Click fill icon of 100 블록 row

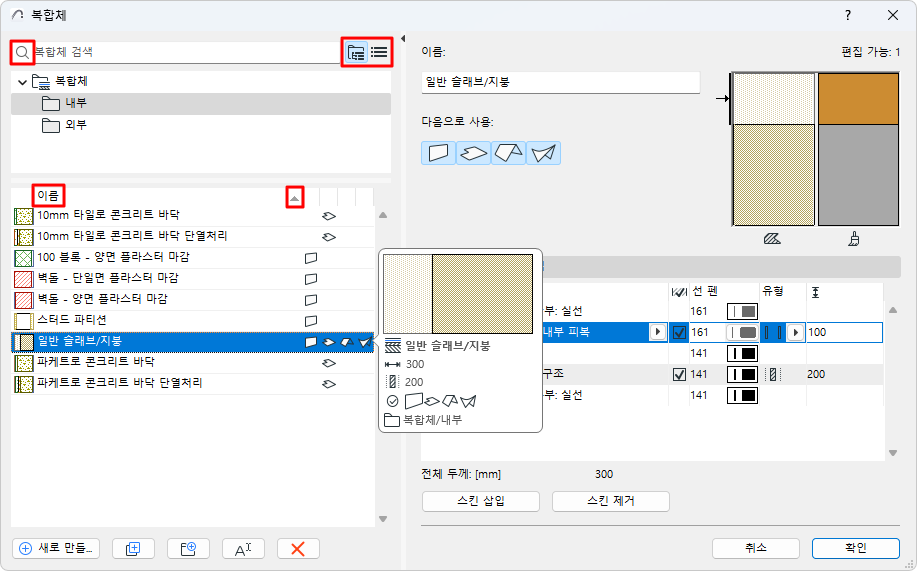pyautogui.click(x=24, y=258)
